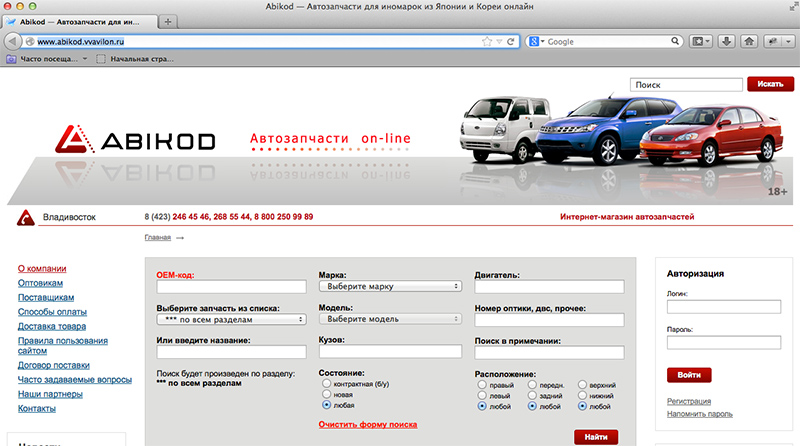Bookmark page with the star icon
The image size is (800, 446).
[x=487, y=42]
